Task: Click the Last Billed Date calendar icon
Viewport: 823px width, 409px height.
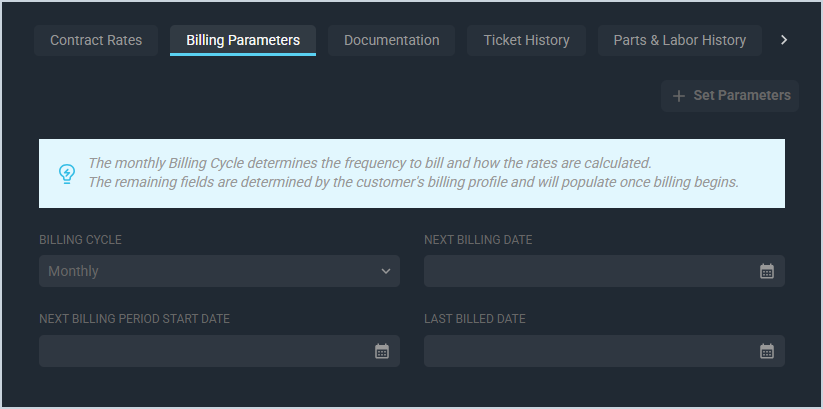Action: (767, 351)
